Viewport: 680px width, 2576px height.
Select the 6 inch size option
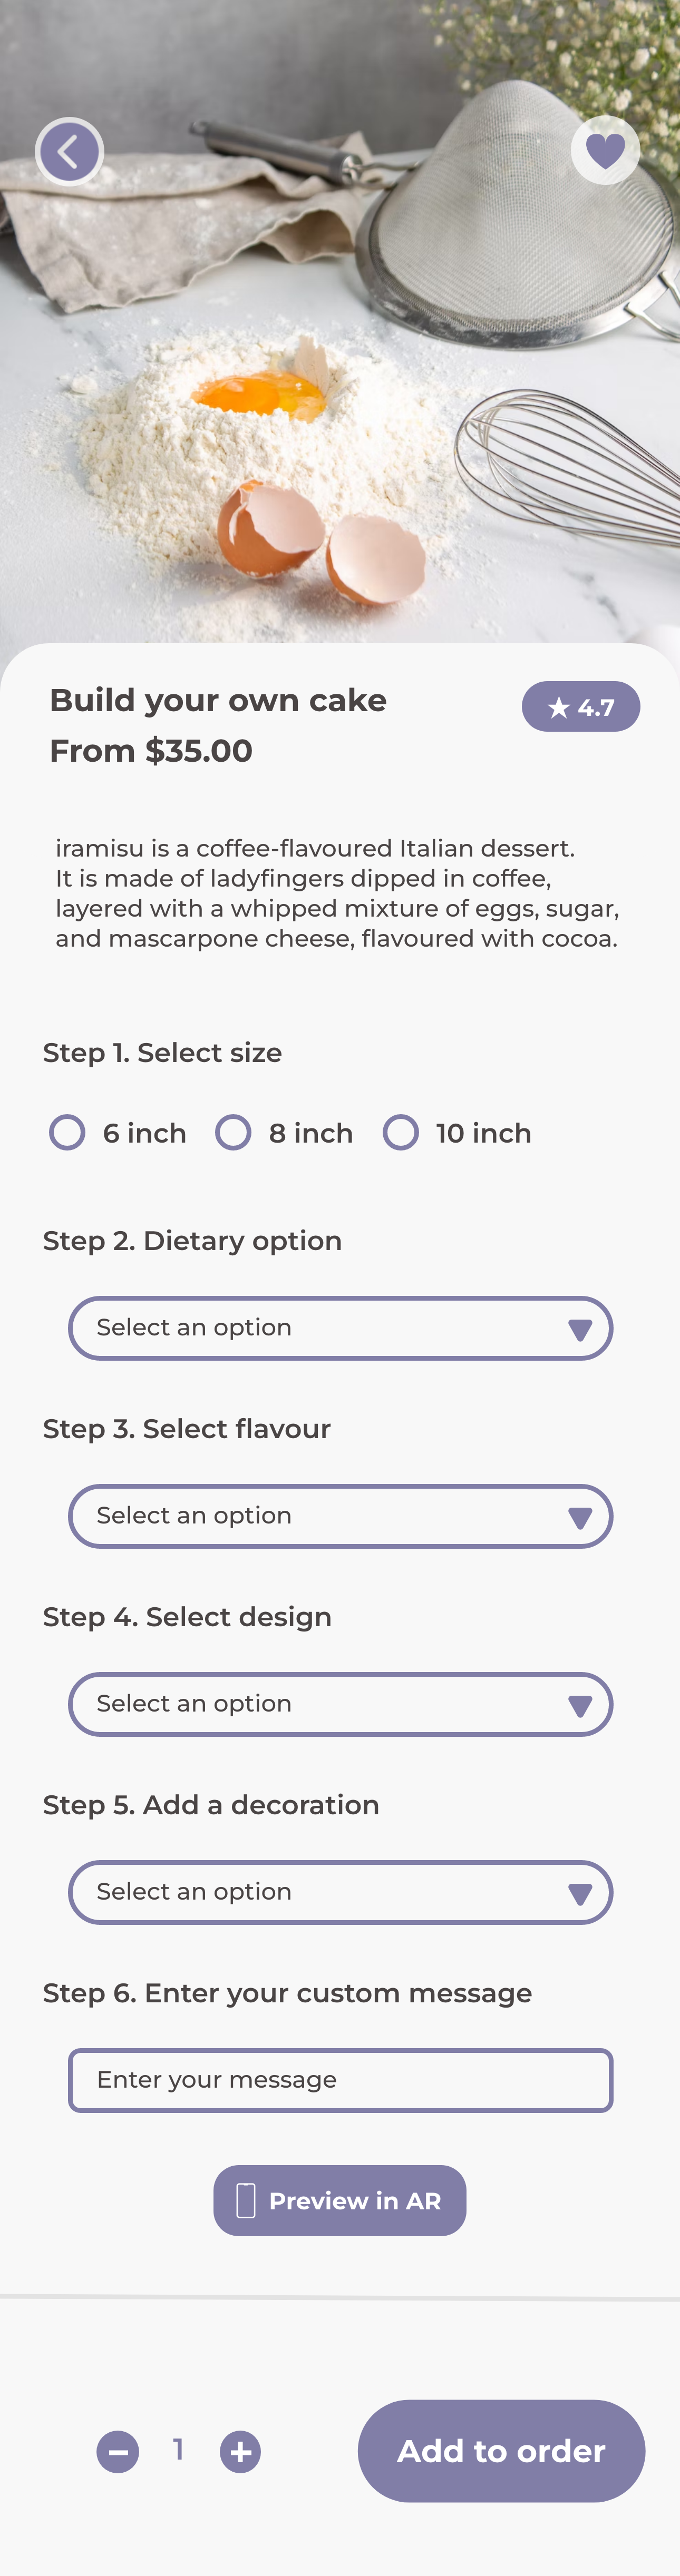[68, 1133]
